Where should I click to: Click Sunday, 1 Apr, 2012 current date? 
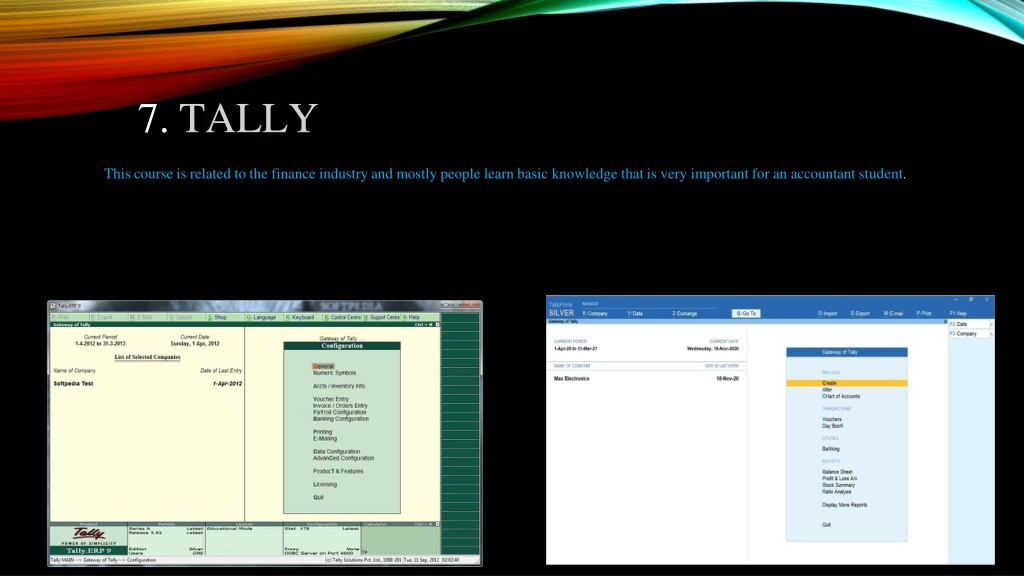click(195, 344)
